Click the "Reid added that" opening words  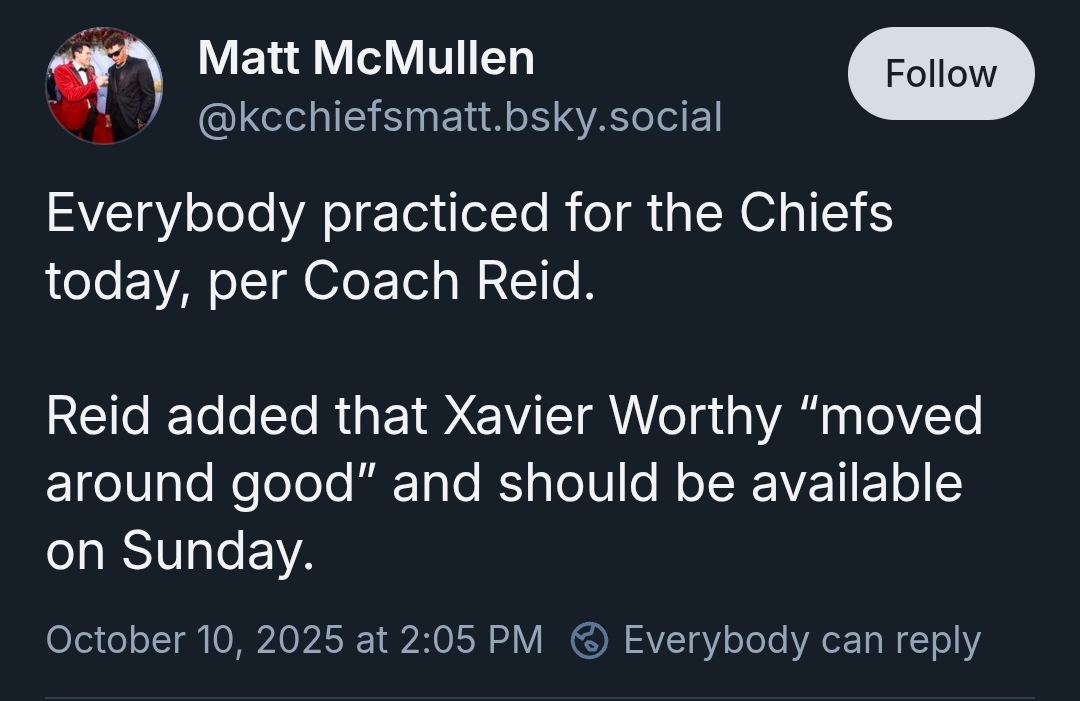point(237,416)
